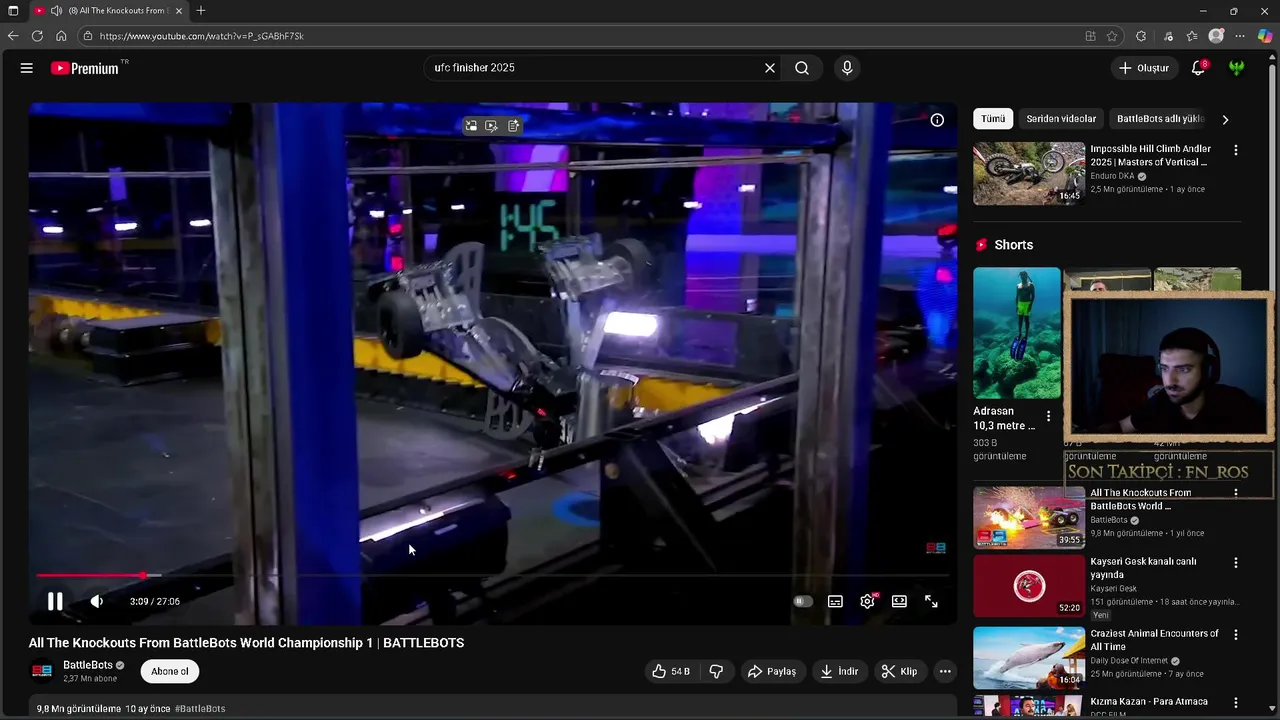Click the address bar URL
The image size is (1280, 720).
click(x=202, y=36)
